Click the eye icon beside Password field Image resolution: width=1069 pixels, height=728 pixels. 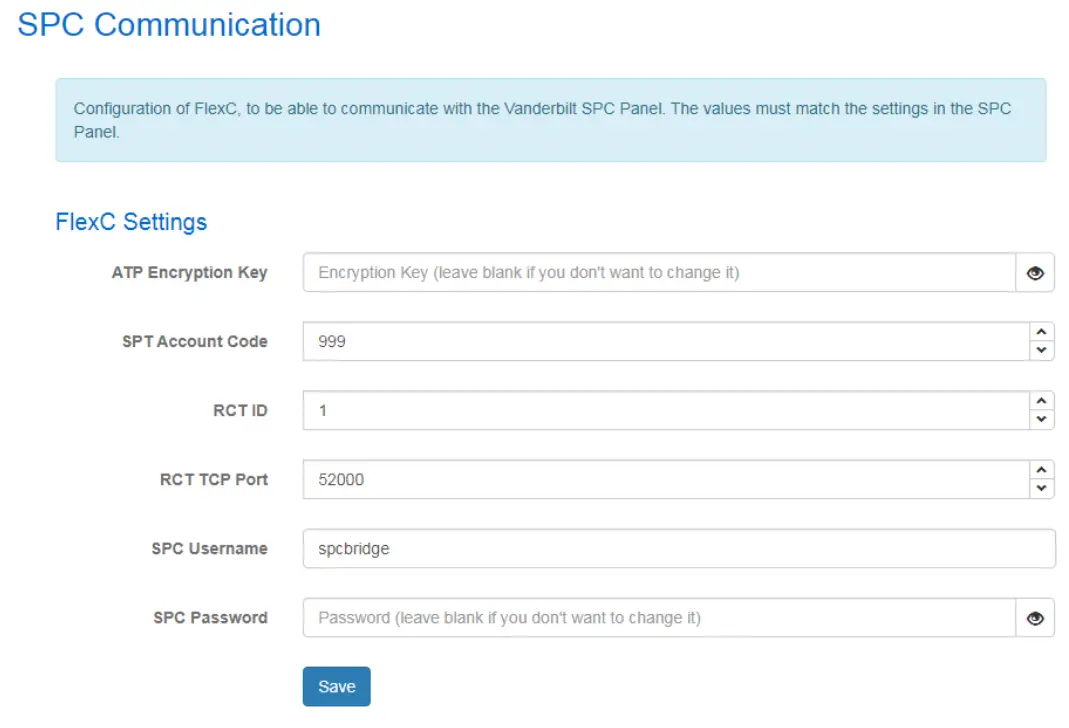click(1037, 617)
